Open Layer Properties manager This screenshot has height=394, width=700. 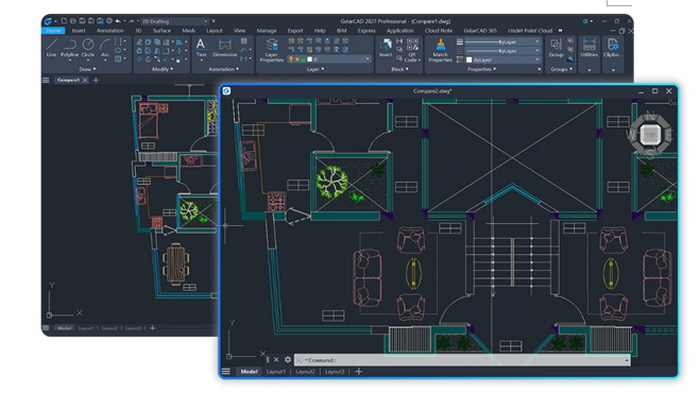[271, 50]
